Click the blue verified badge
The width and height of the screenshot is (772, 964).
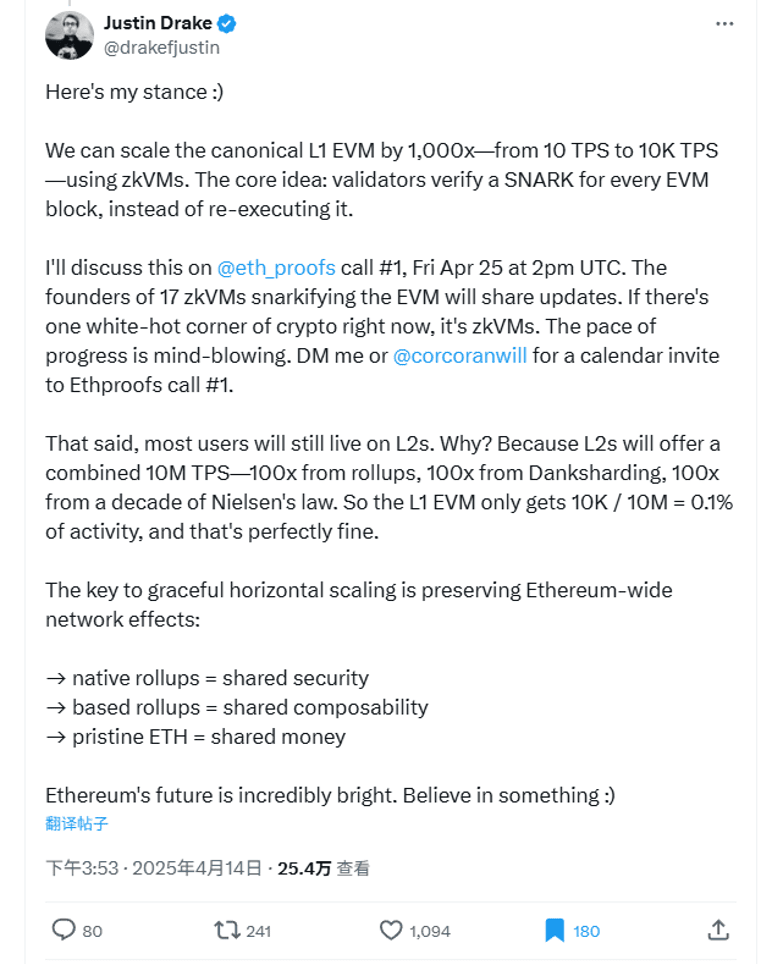click(227, 23)
